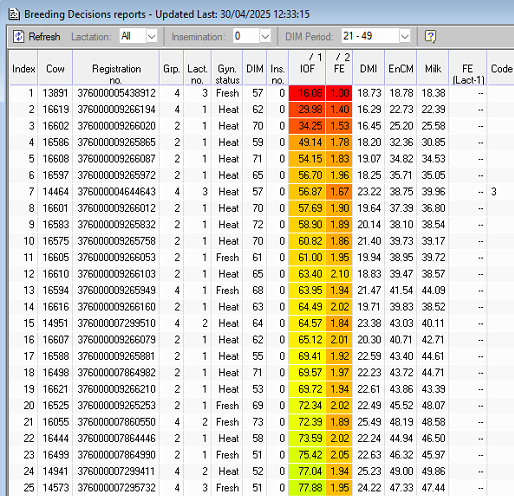Click the Refresh icon in the toolbar
This screenshot has height=496, width=514.
pos(19,36)
